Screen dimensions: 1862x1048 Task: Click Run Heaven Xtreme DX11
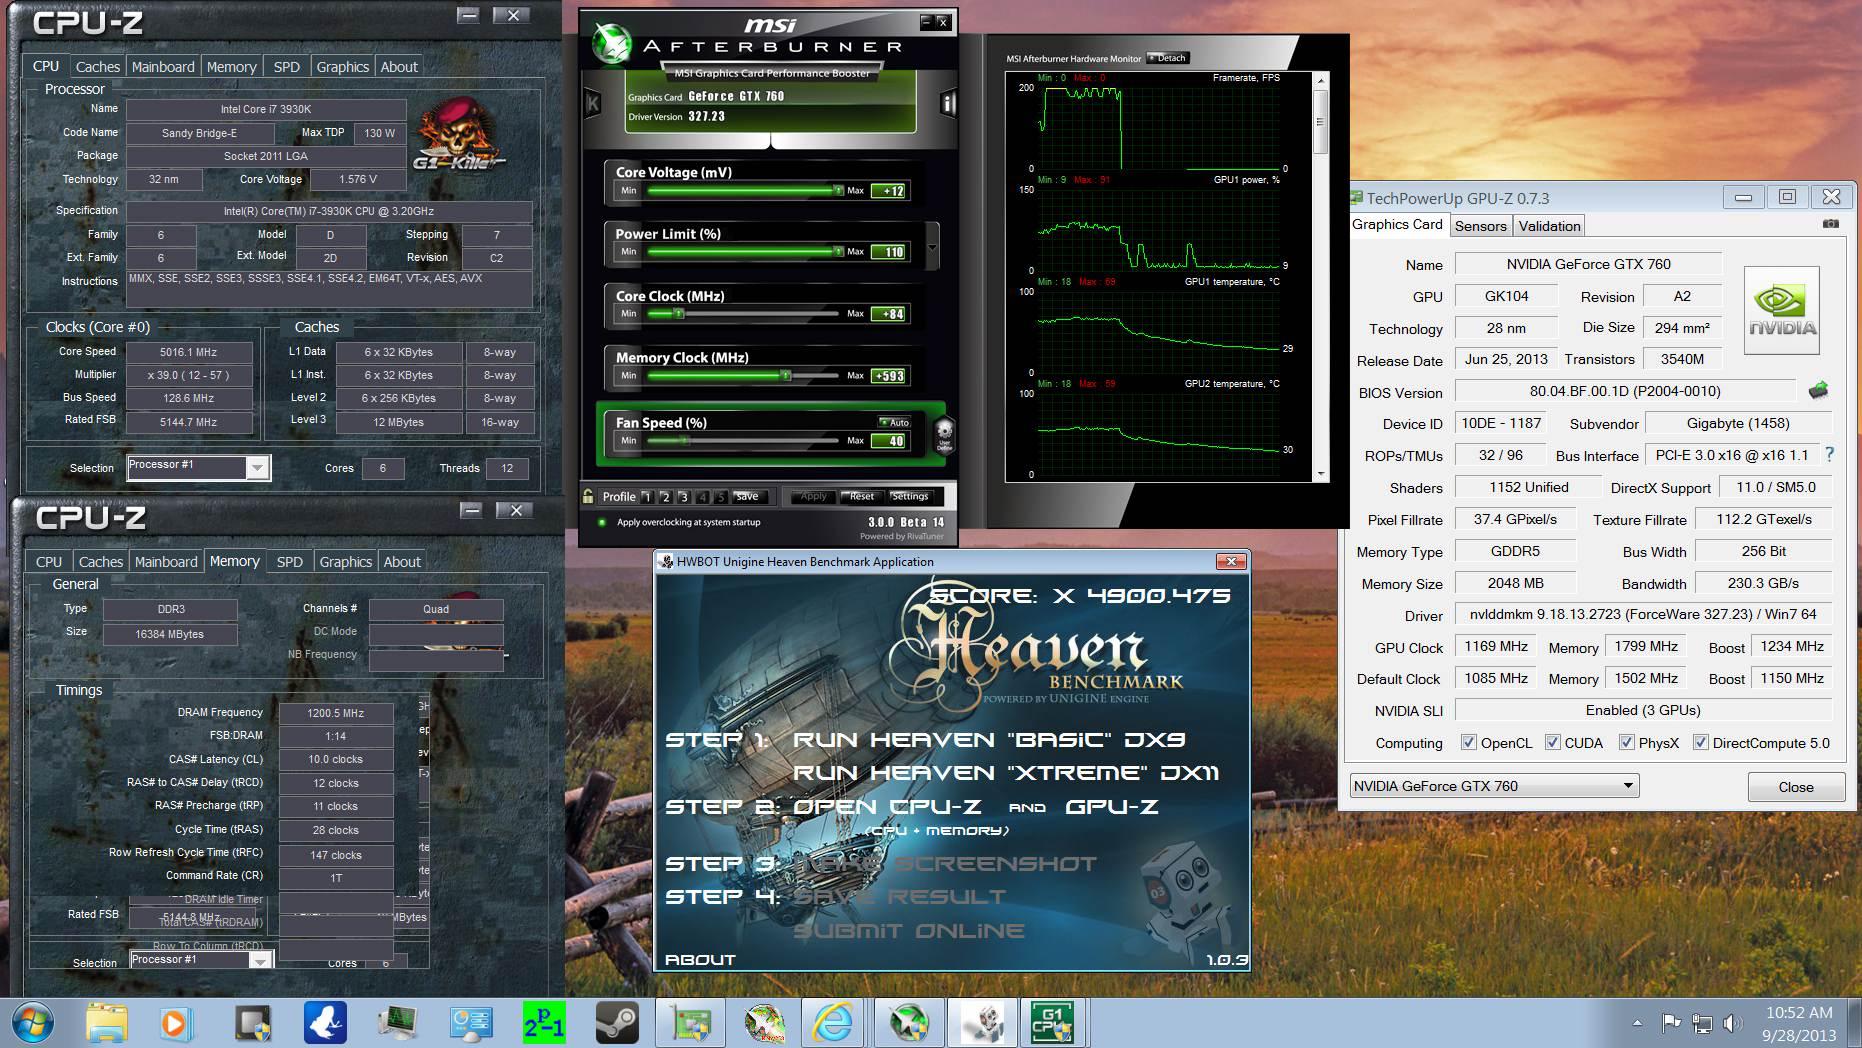pos(1005,773)
